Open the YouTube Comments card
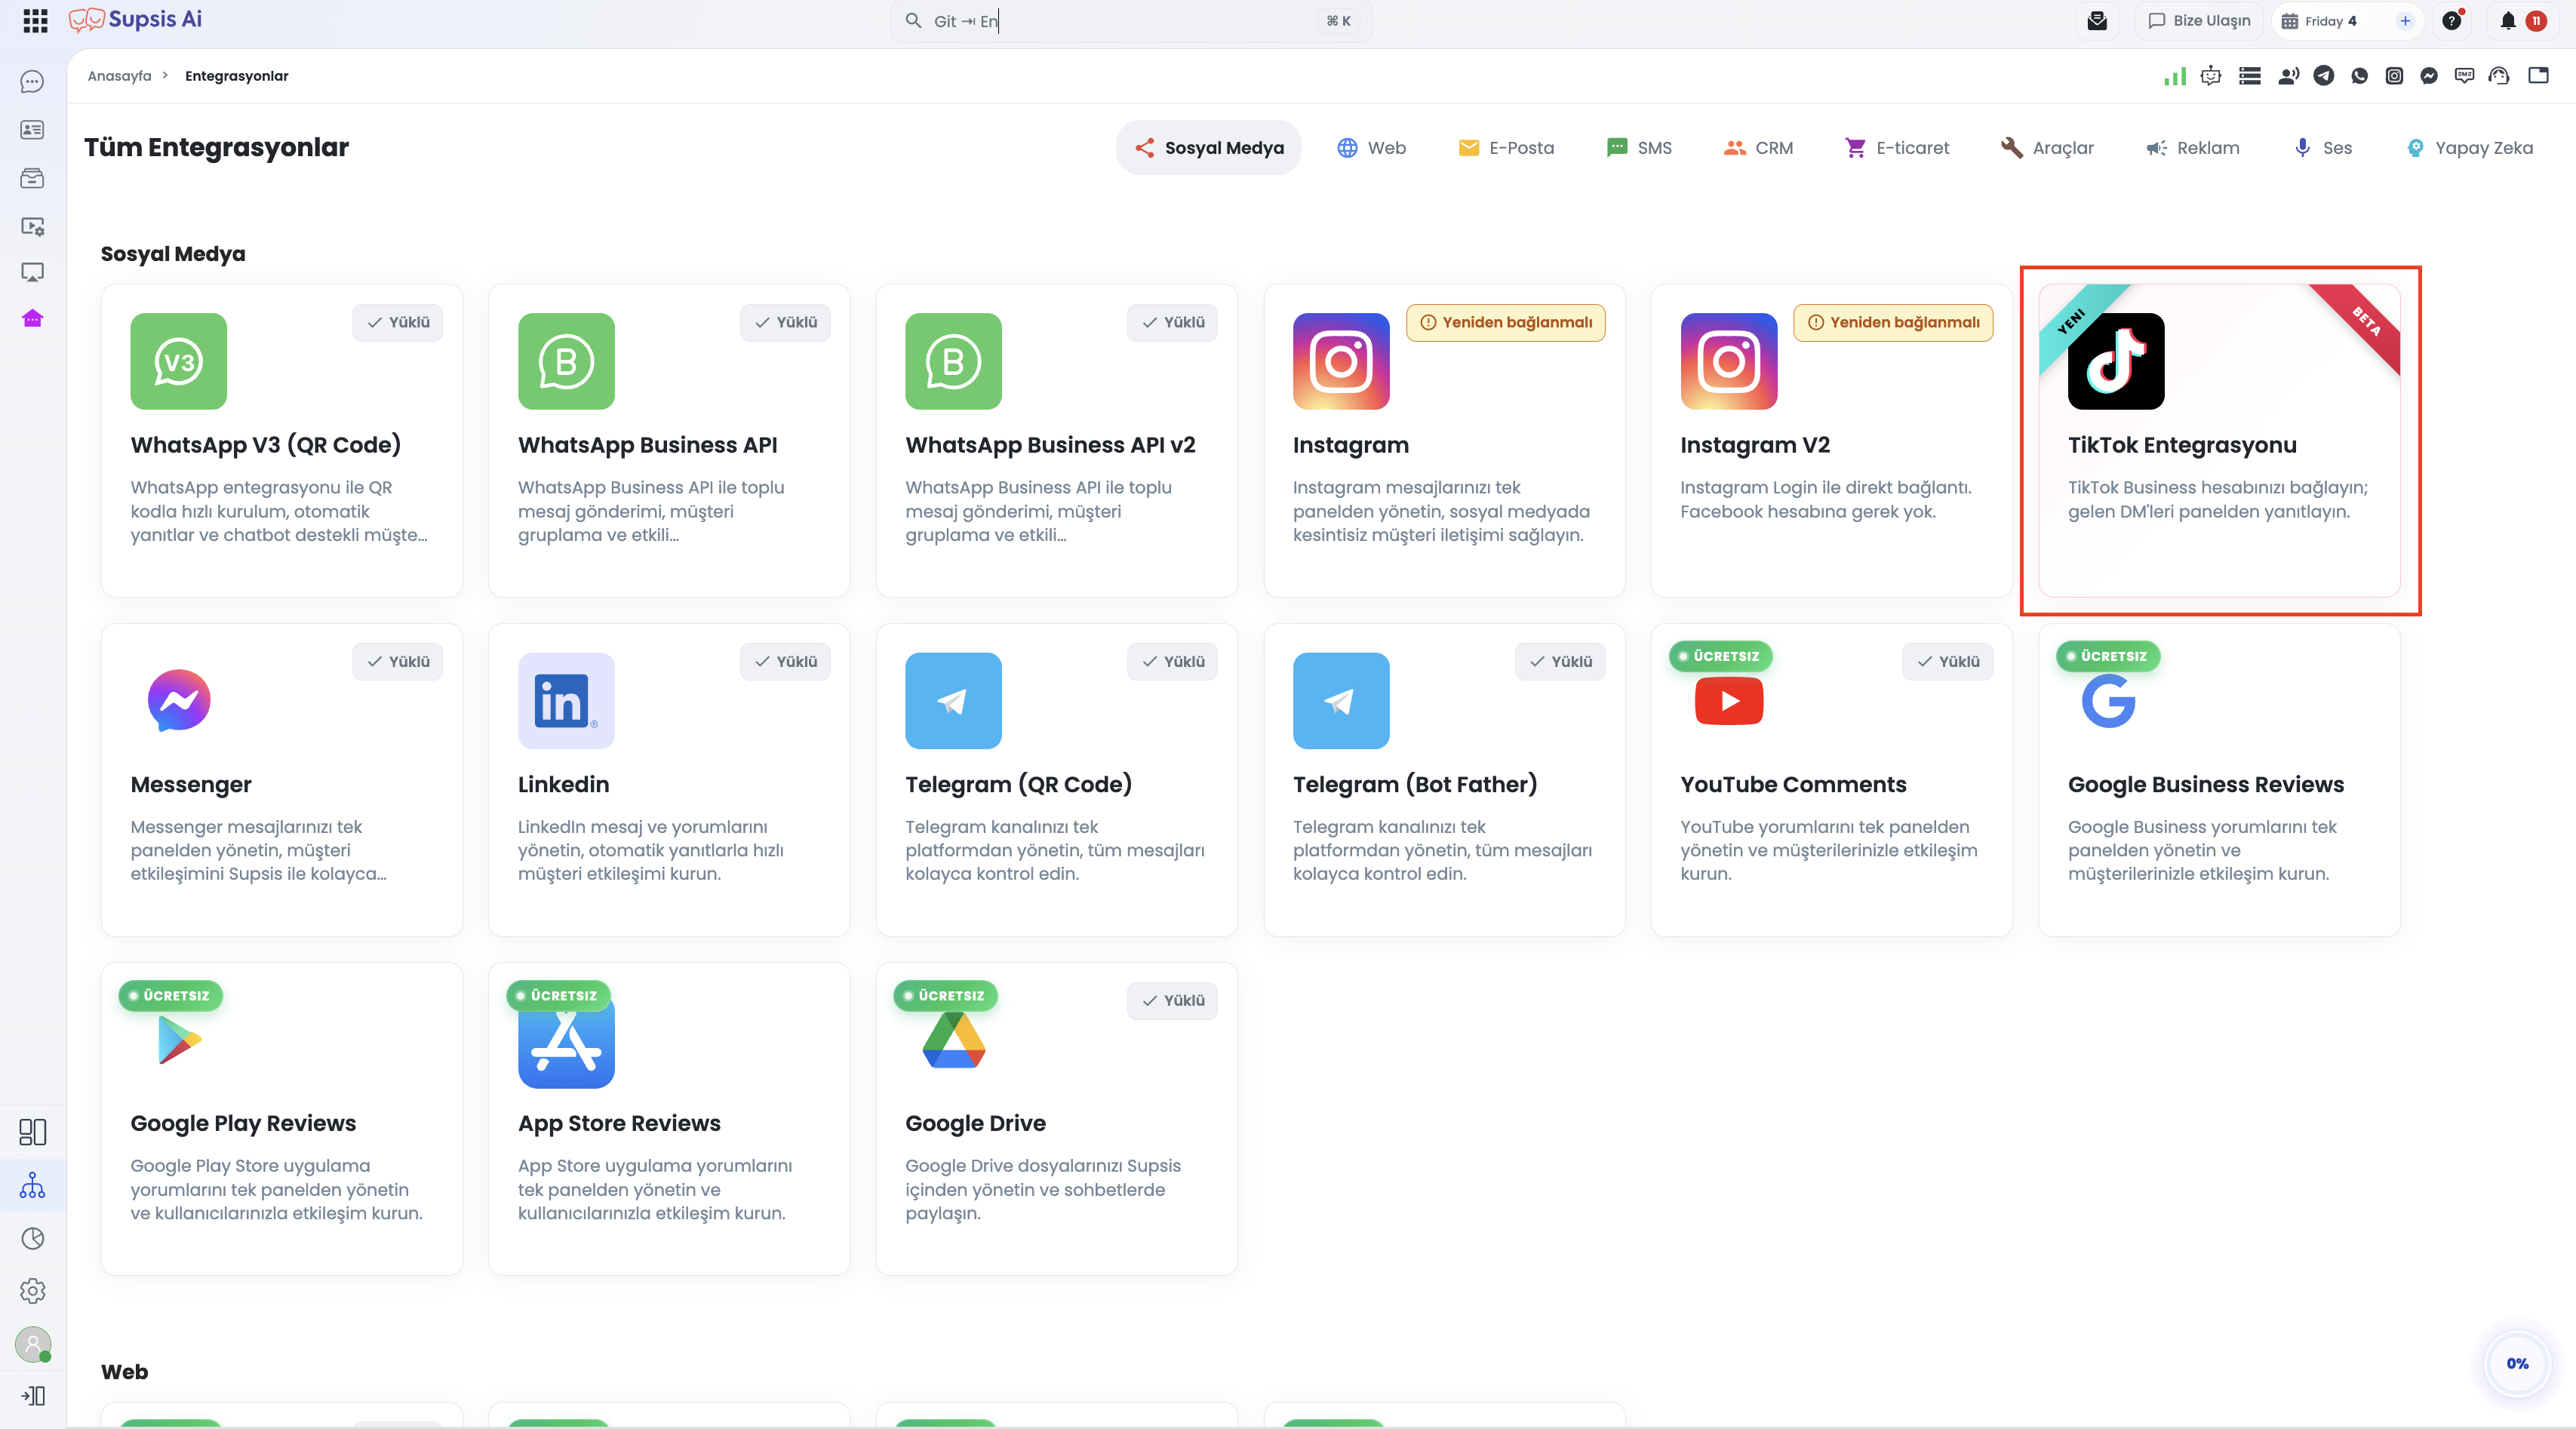 click(1831, 780)
